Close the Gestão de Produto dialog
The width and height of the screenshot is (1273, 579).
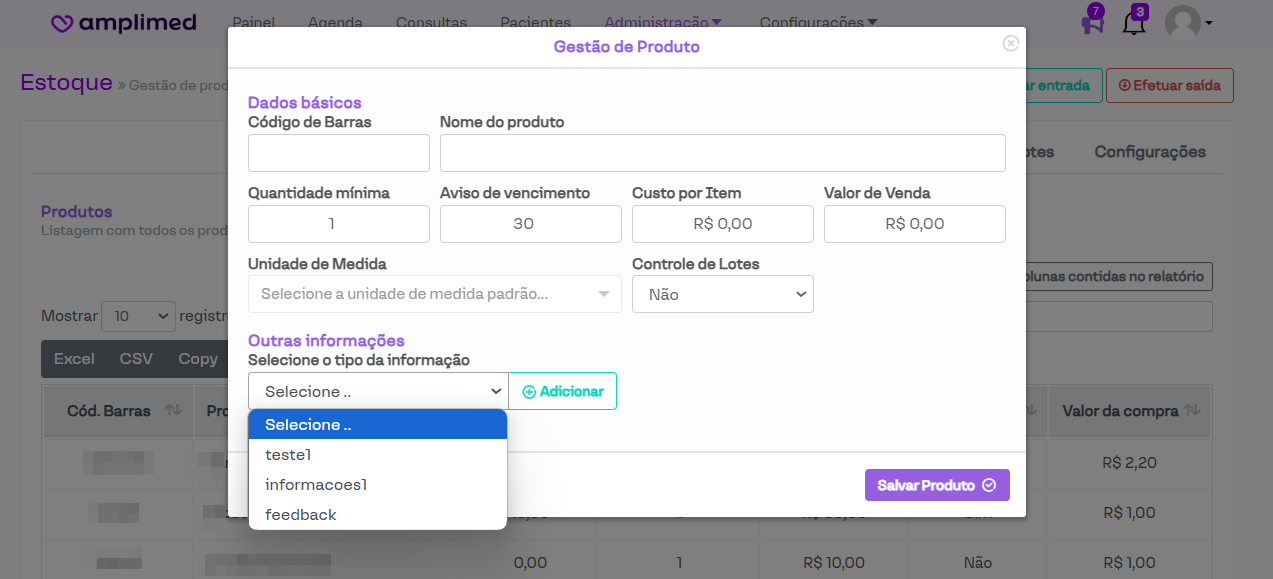point(1011,44)
